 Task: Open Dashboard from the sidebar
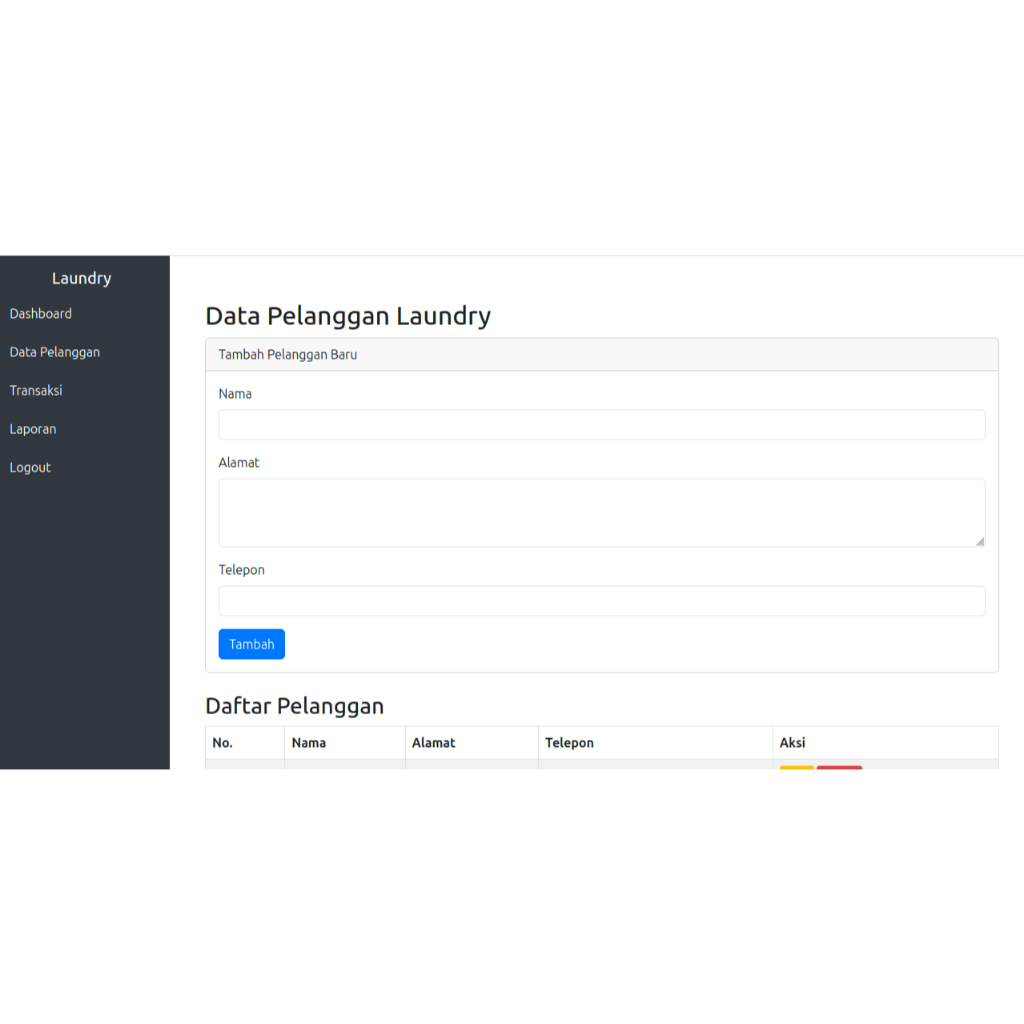[40, 313]
